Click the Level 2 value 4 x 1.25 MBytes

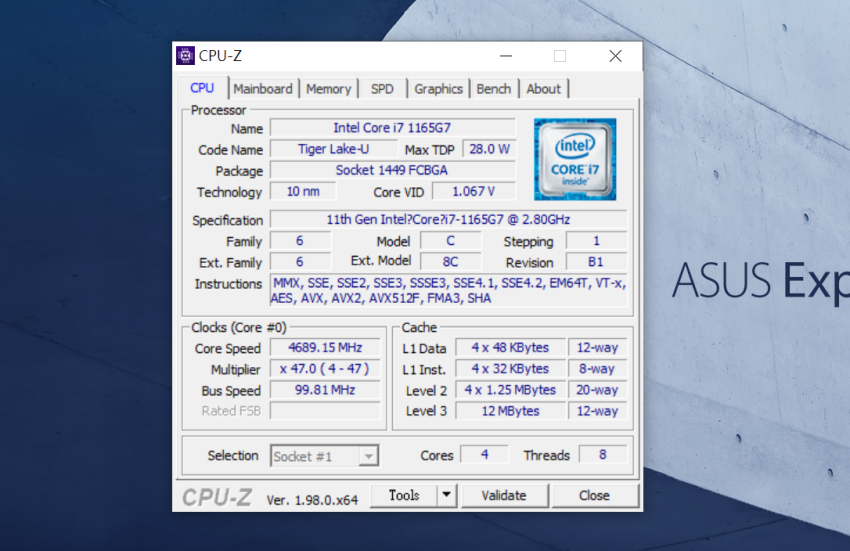coord(511,390)
